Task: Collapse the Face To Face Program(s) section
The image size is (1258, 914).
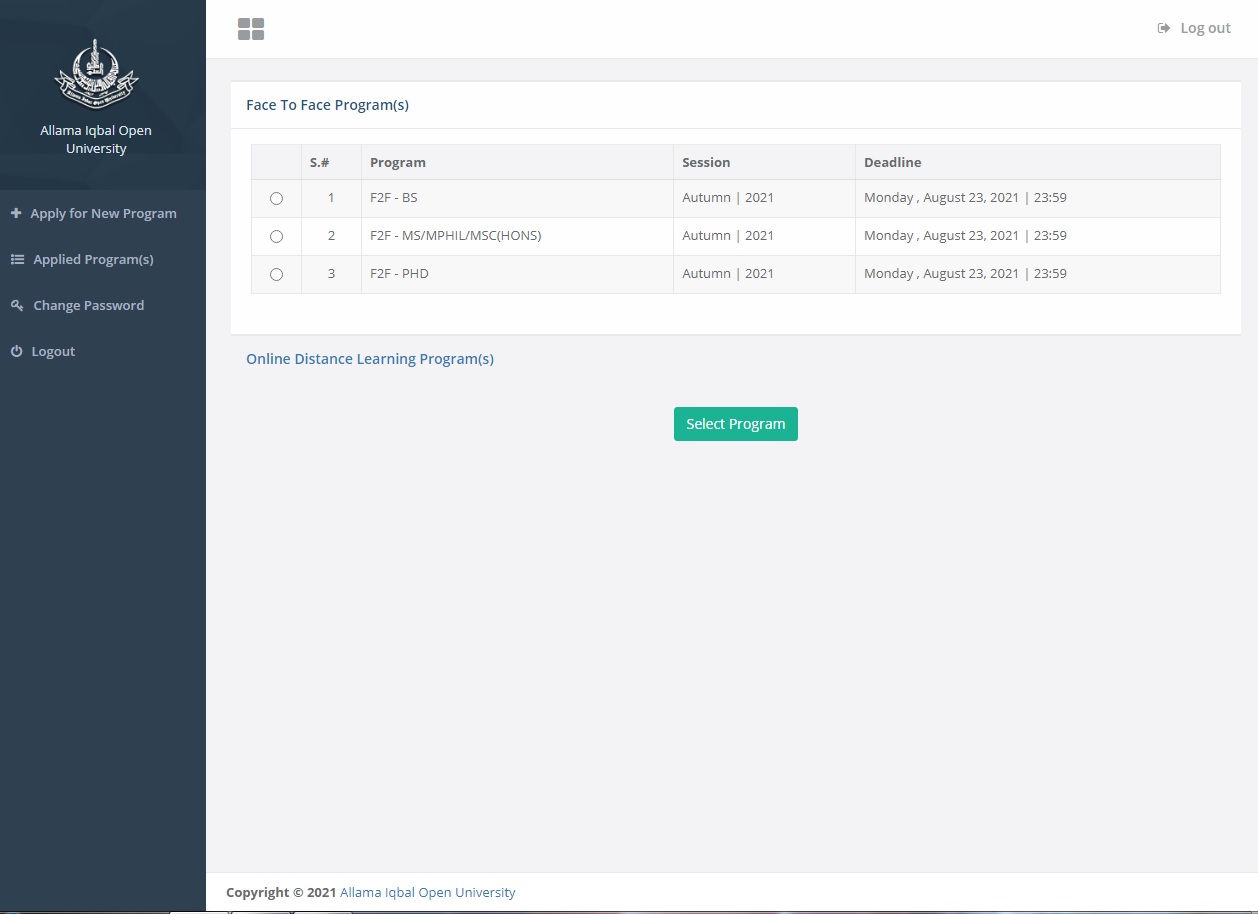Action: pyautogui.click(x=327, y=105)
